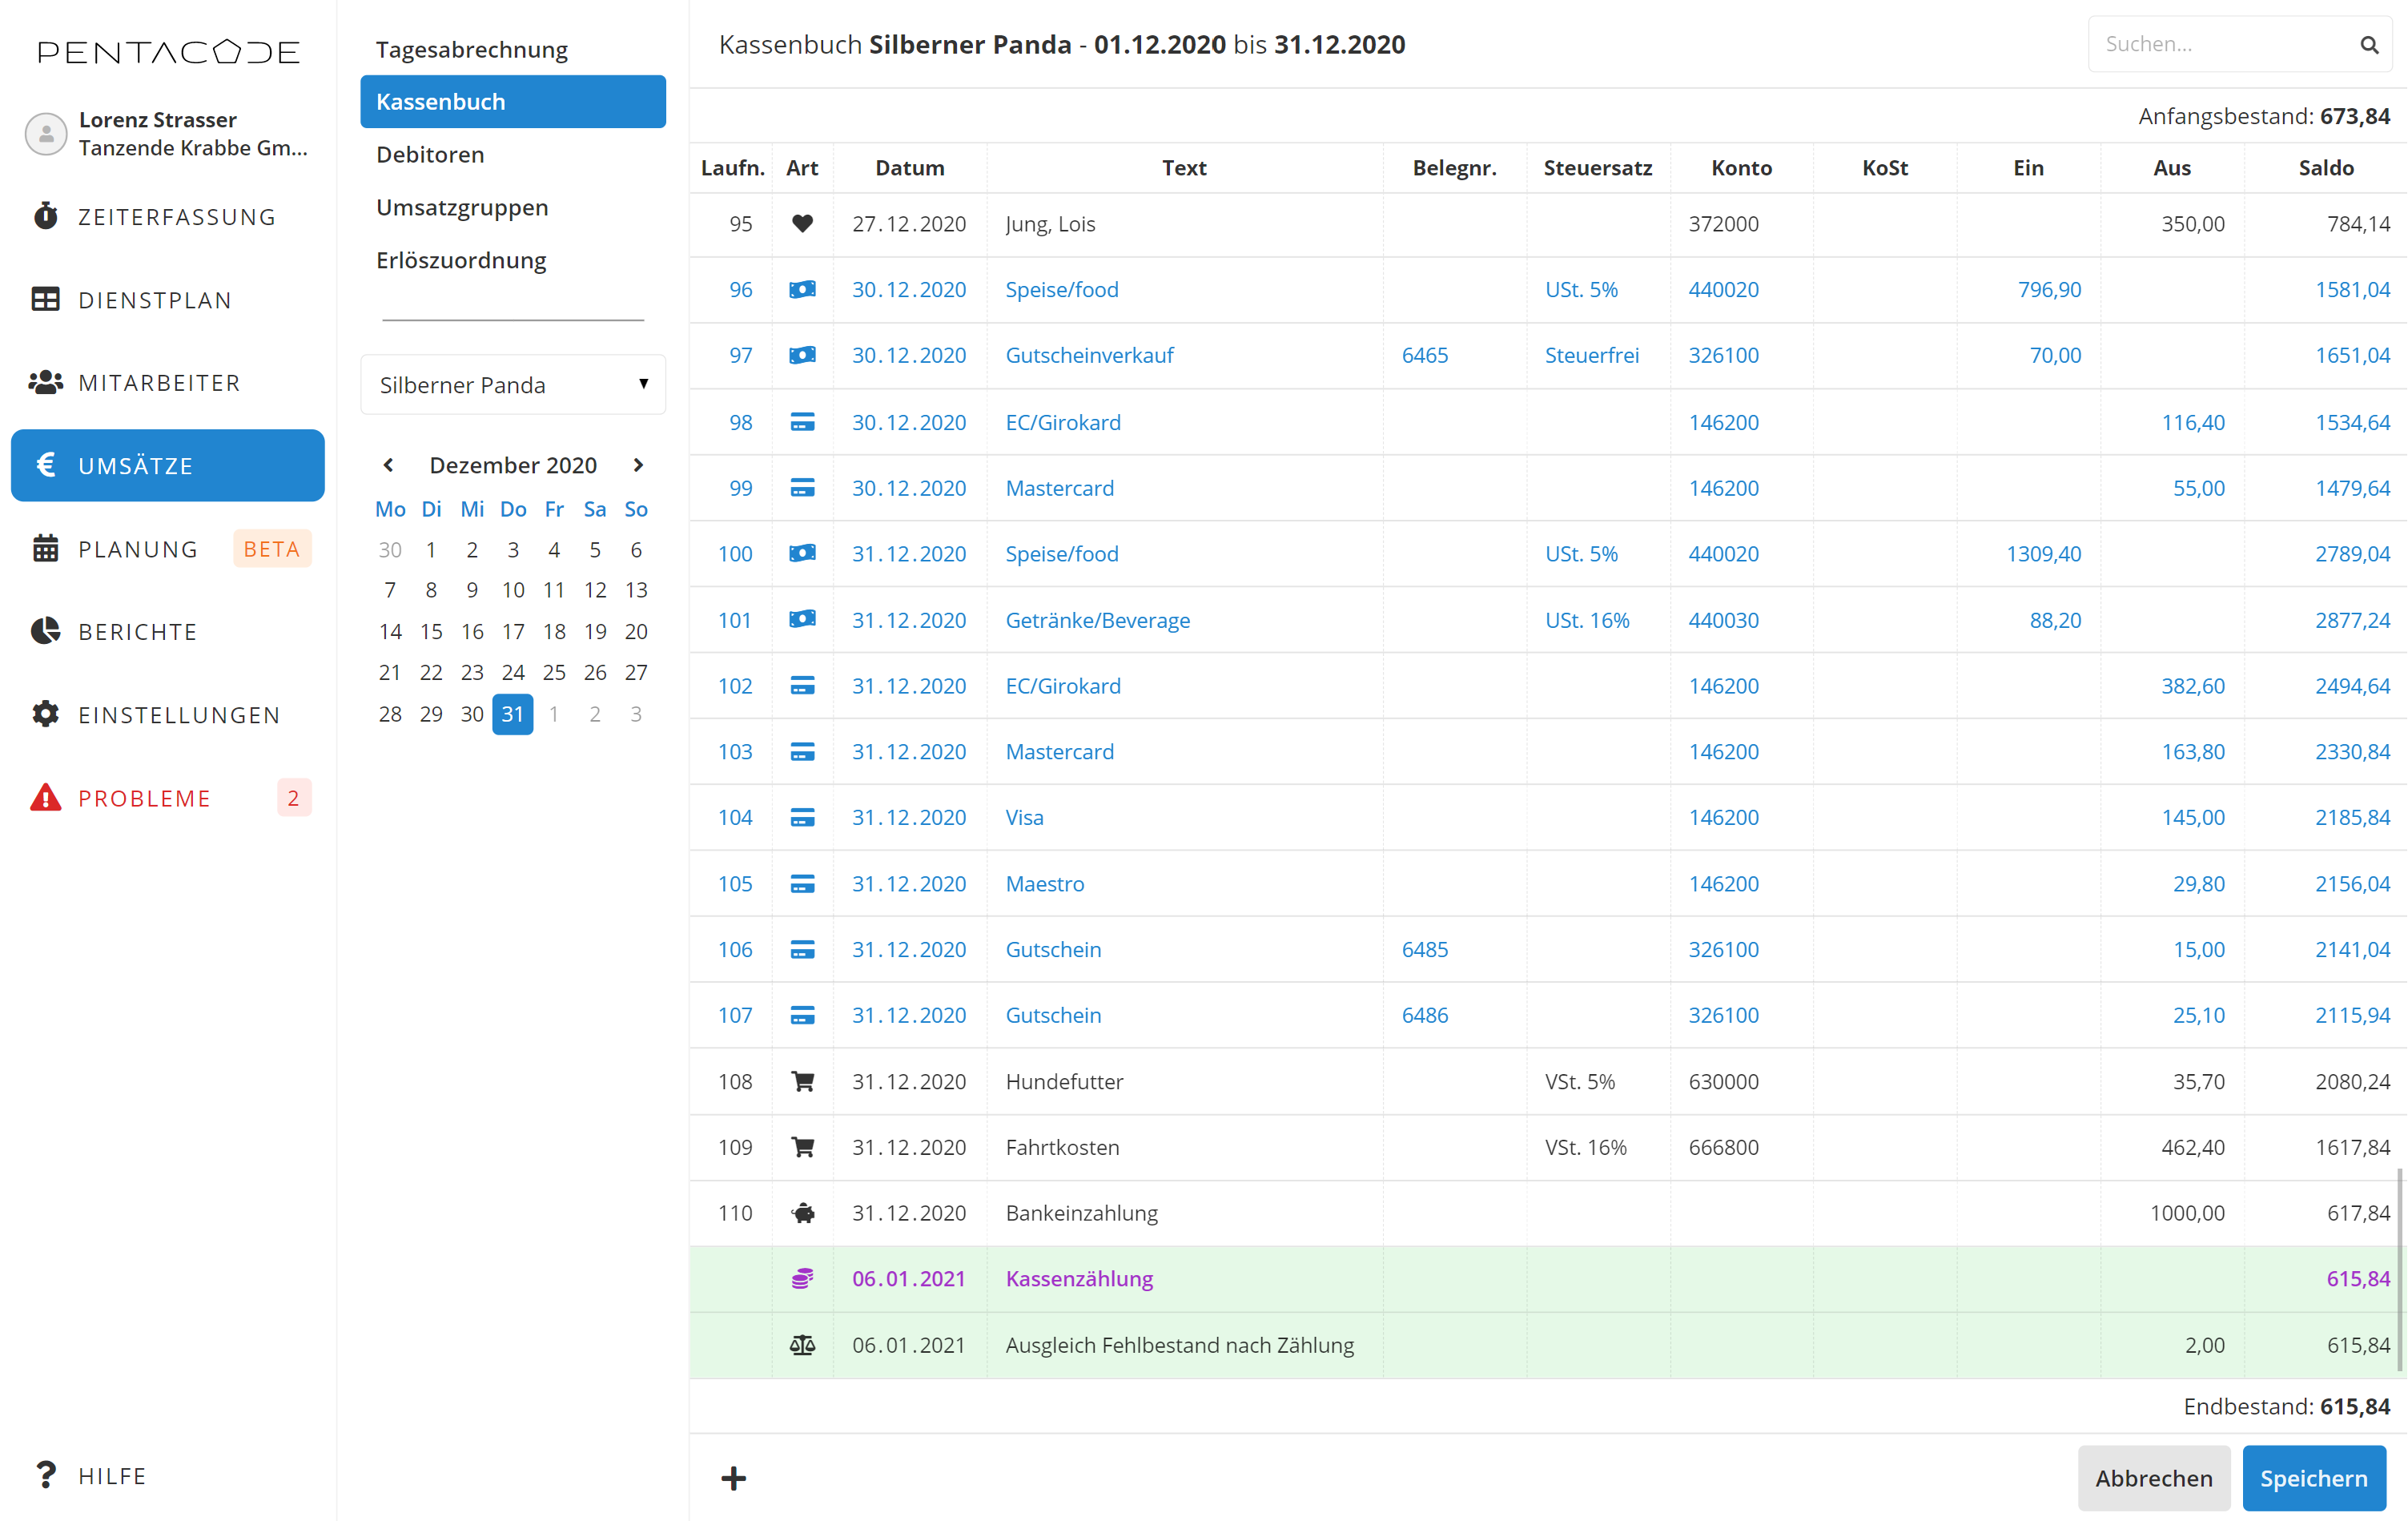
Task: Click the plus icon to add entry
Action: coord(733,1478)
